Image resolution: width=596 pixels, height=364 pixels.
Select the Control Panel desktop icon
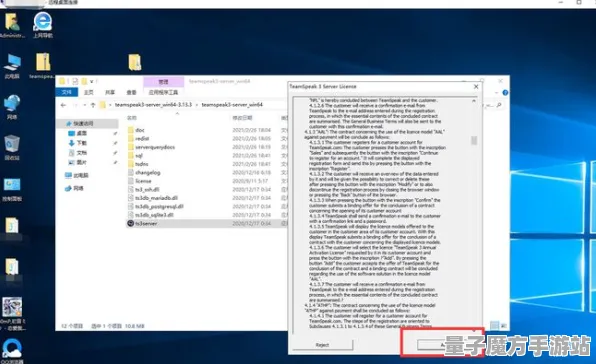click(x=12, y=188)
